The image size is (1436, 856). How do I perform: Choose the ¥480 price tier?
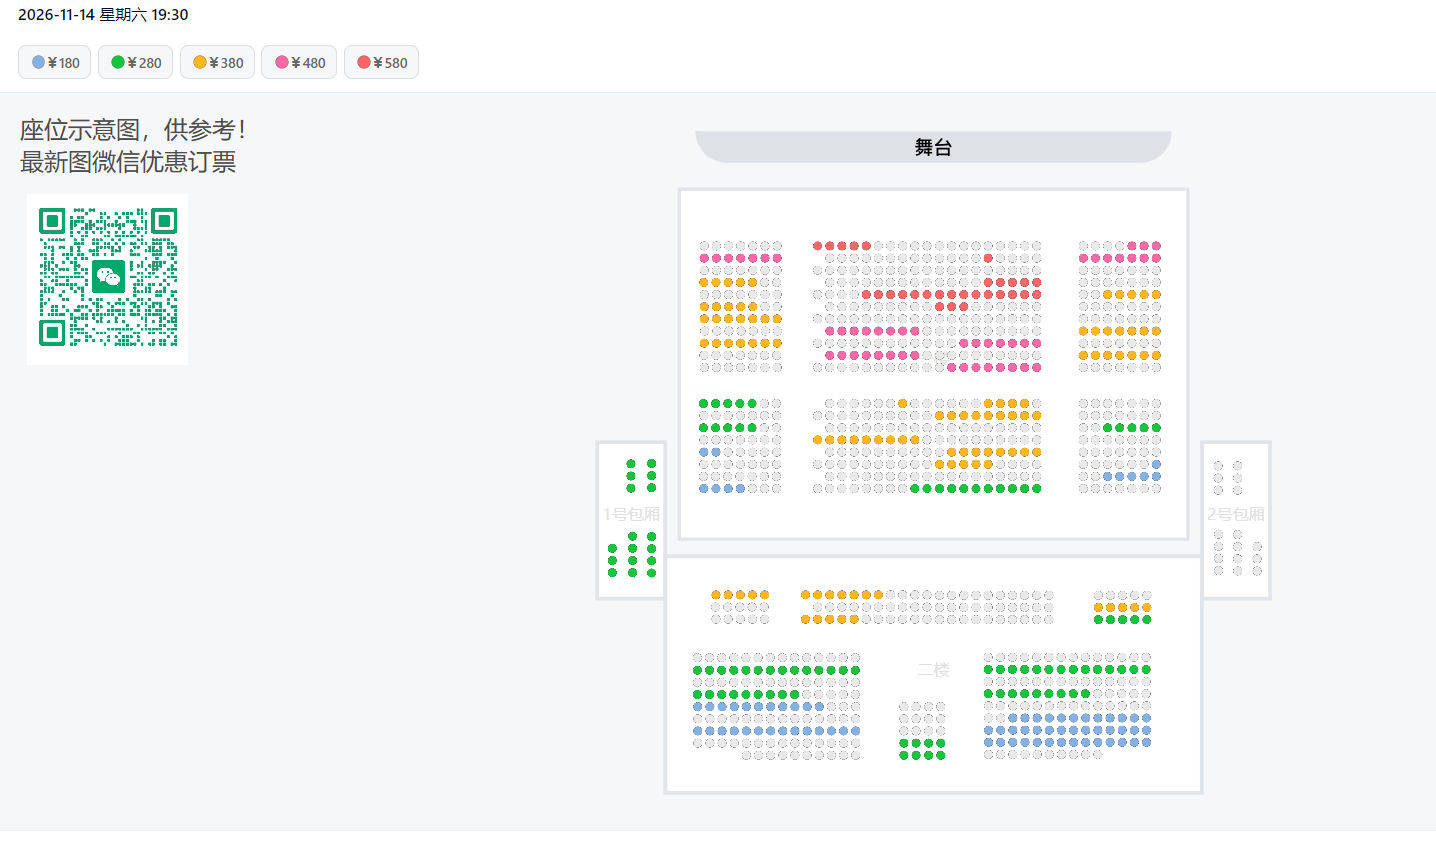300,62
